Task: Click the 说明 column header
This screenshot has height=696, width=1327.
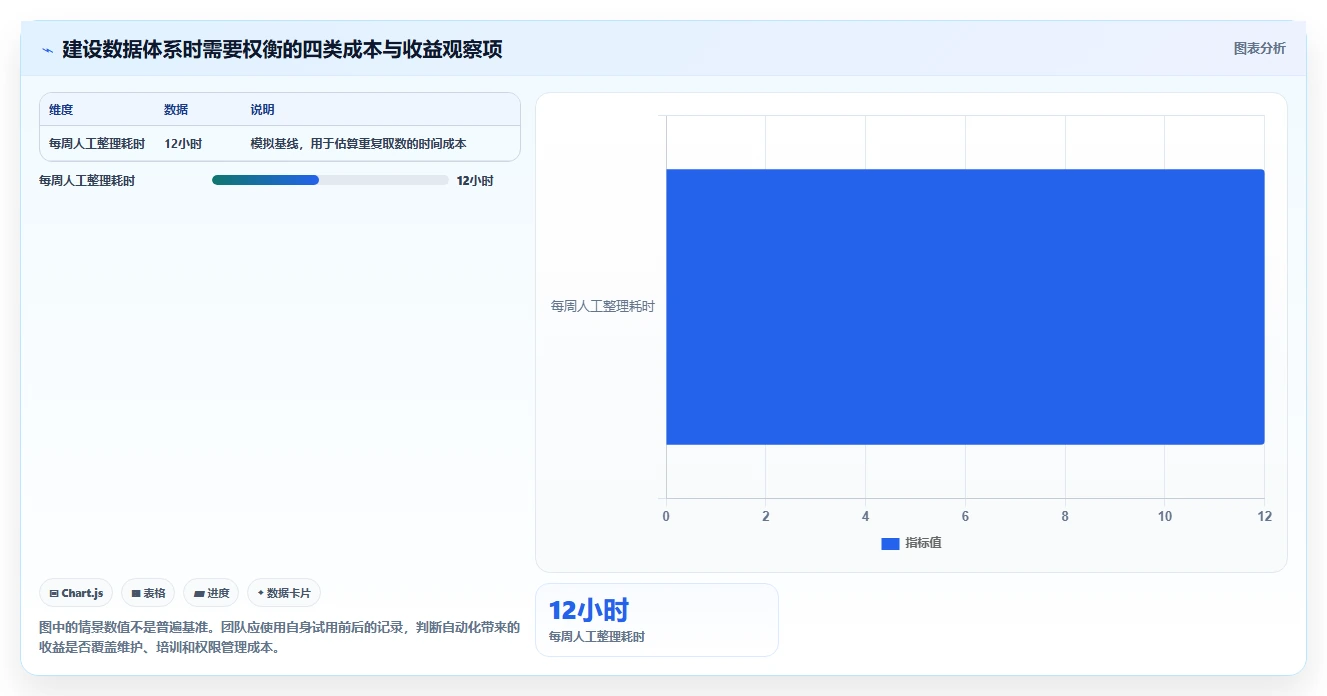Action: [262, 110]
